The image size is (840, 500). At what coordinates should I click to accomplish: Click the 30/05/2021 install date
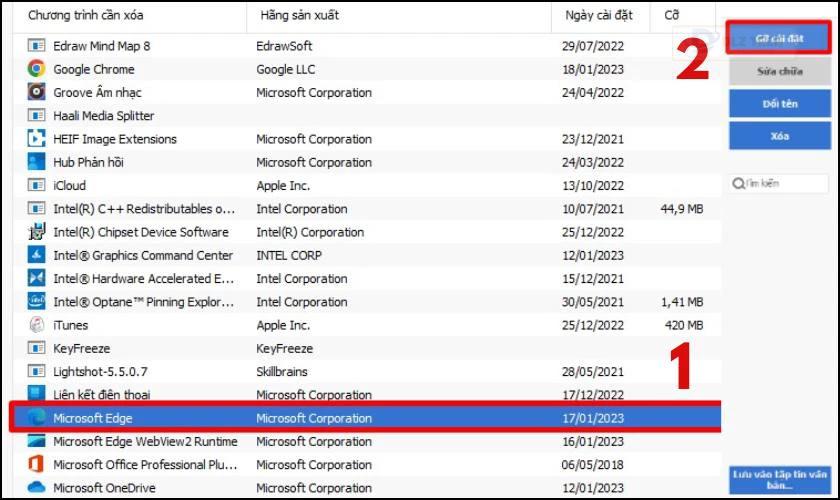(x=592, y=302)
